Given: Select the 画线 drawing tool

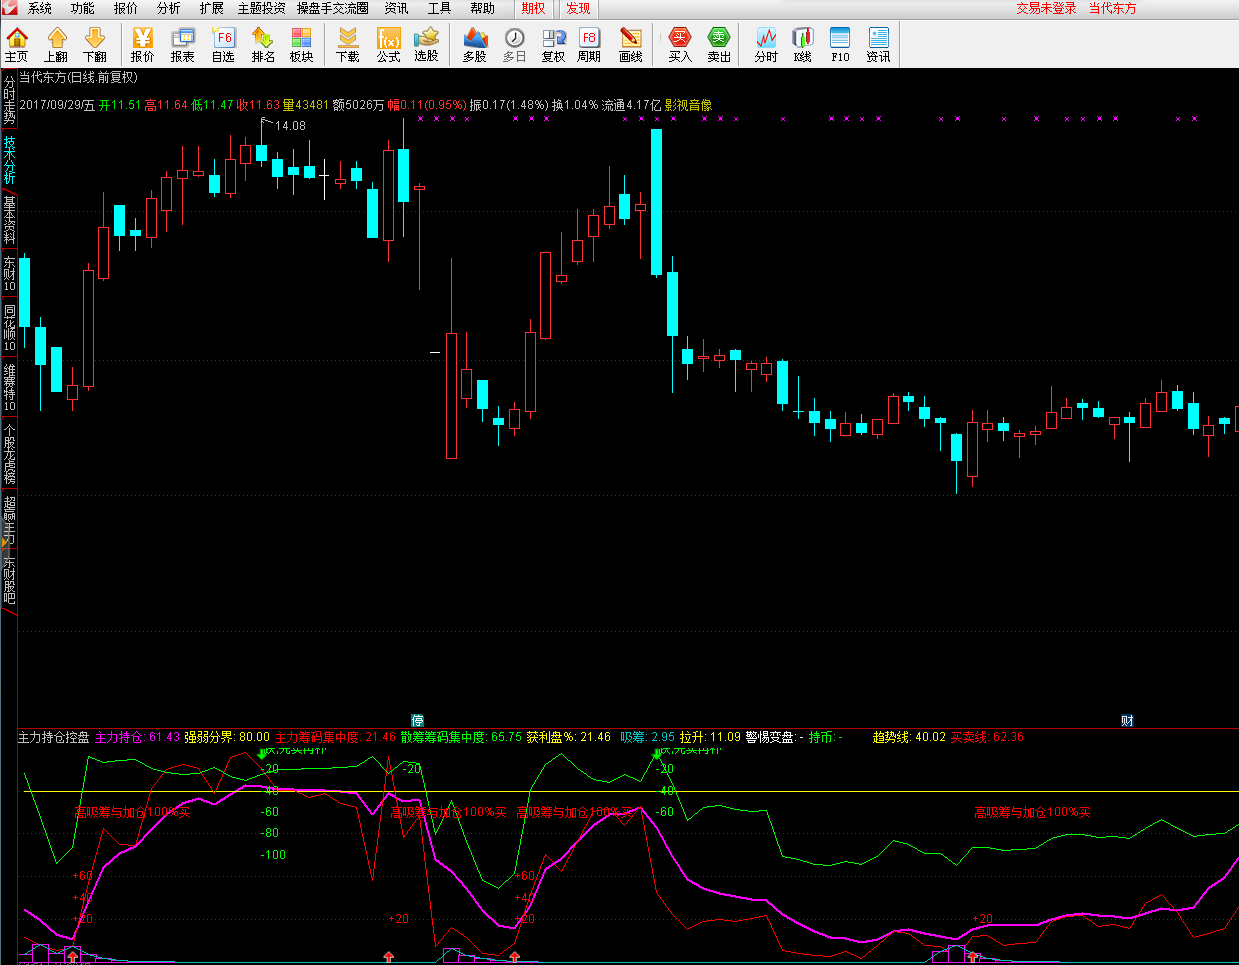Looking at the screenshot, I should (630, 44).
